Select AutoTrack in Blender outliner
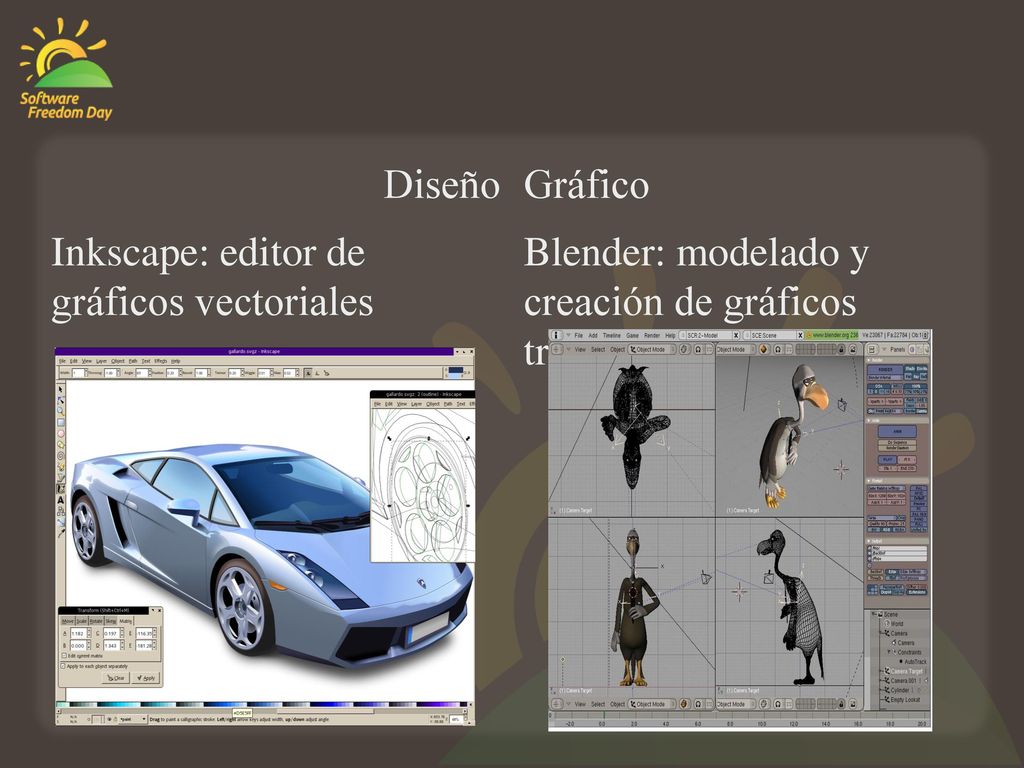 pos(916,662)
